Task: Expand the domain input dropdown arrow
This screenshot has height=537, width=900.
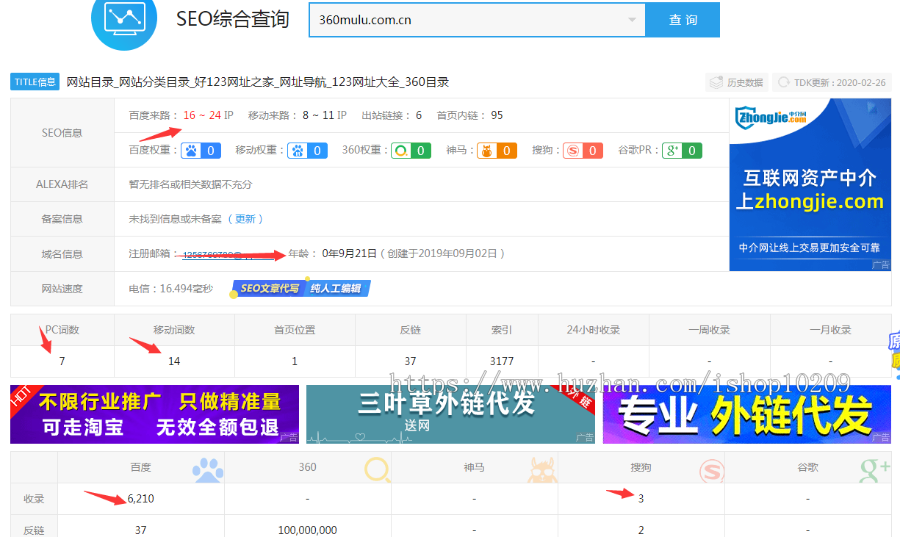Action: click(631, 20)
